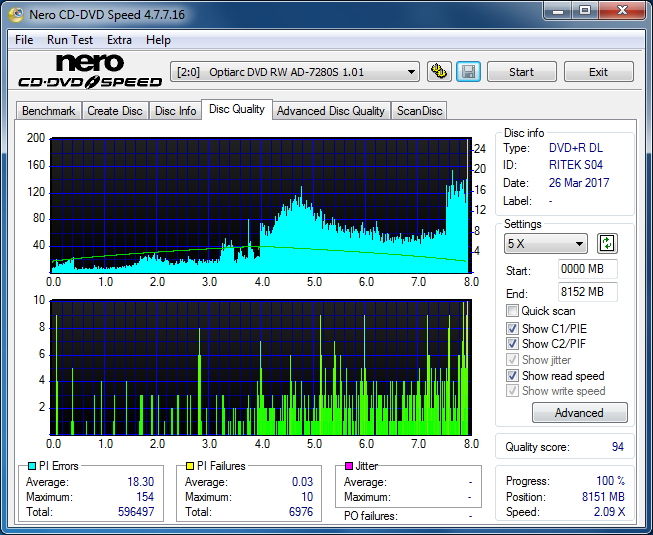Switch to the Advanced Disc Quality tab
The width and height of the screenshot is (653, 535).
click(x=330, y=110)
